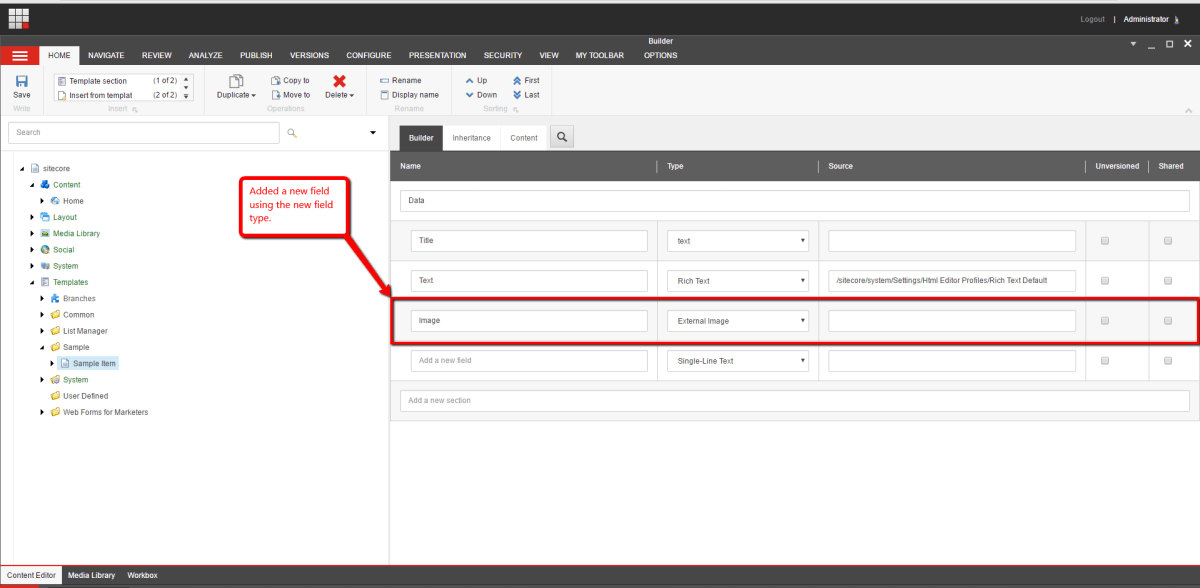Open the PUBLISH ribbon tab
Viewport: 1200px width, 588px height.
(x=256, y=55)
